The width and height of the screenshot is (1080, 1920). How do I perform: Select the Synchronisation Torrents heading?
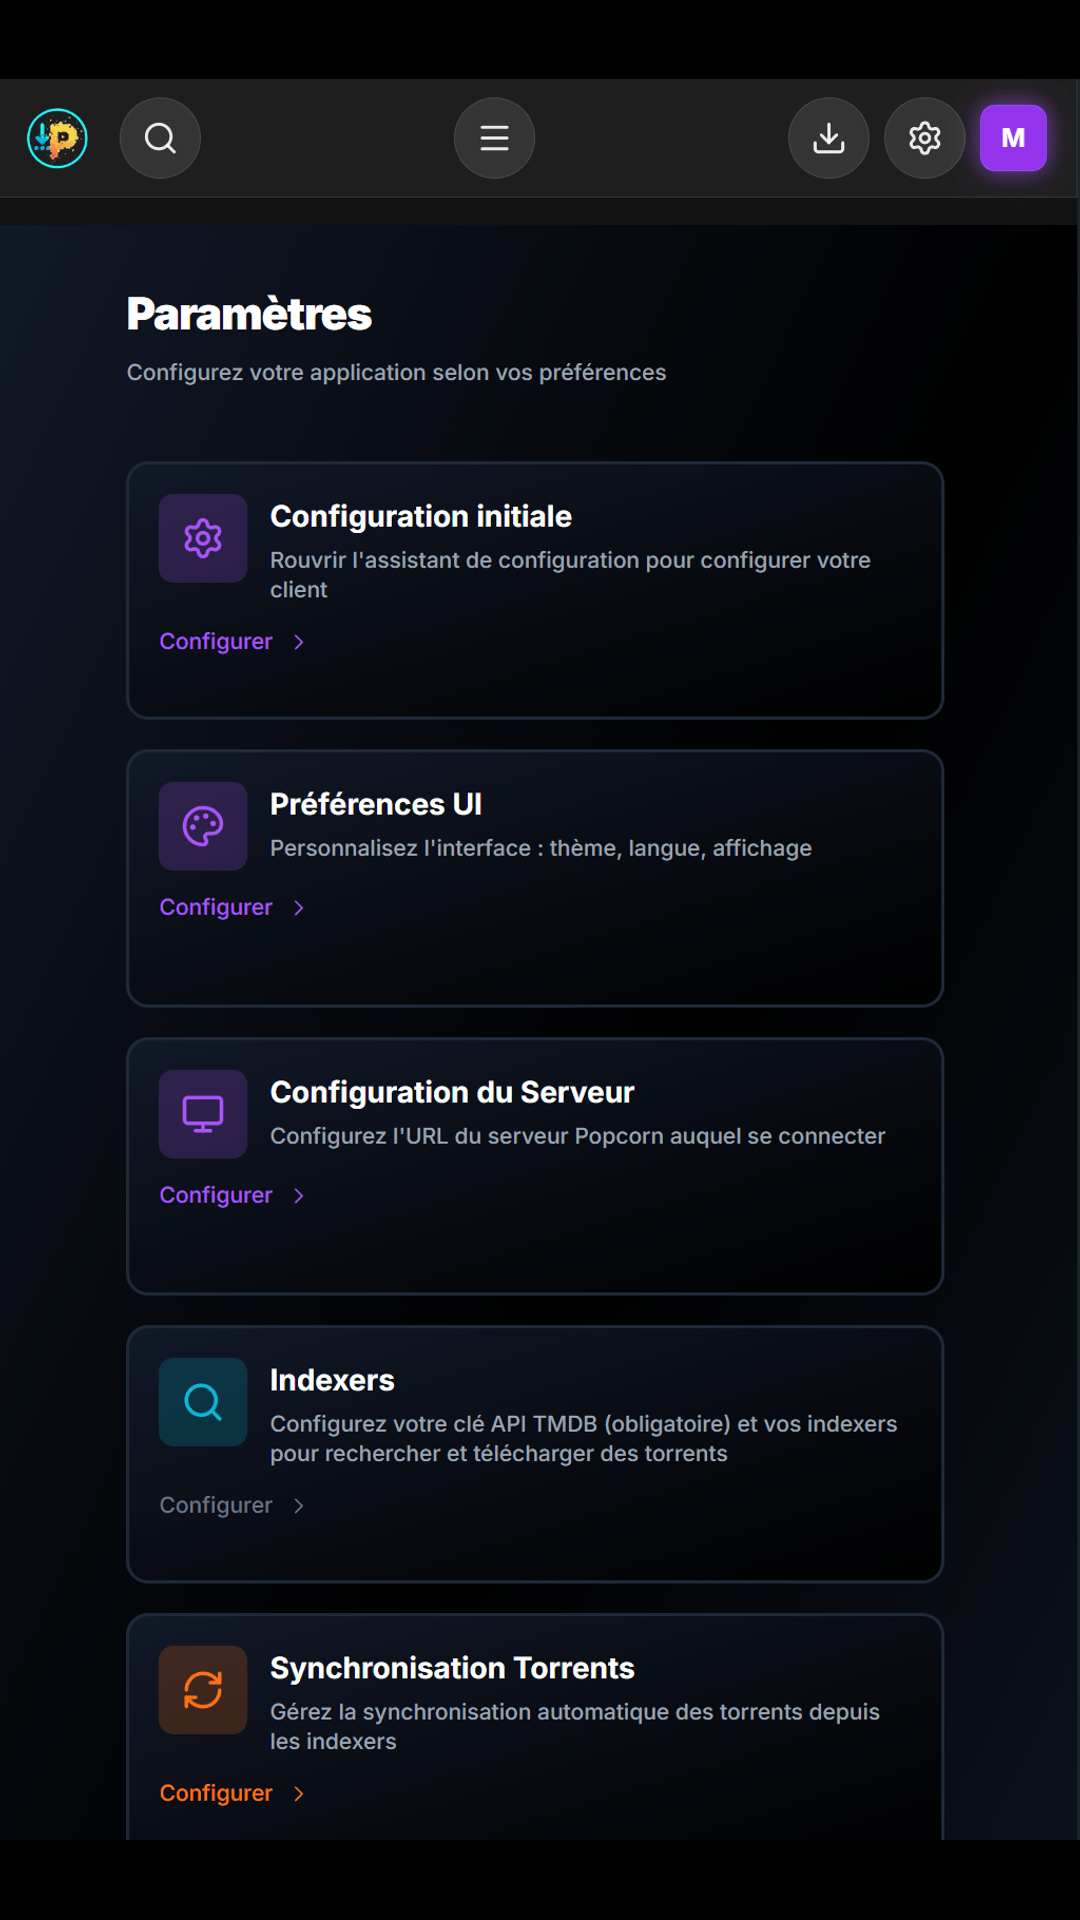(x=452, y=1668)
